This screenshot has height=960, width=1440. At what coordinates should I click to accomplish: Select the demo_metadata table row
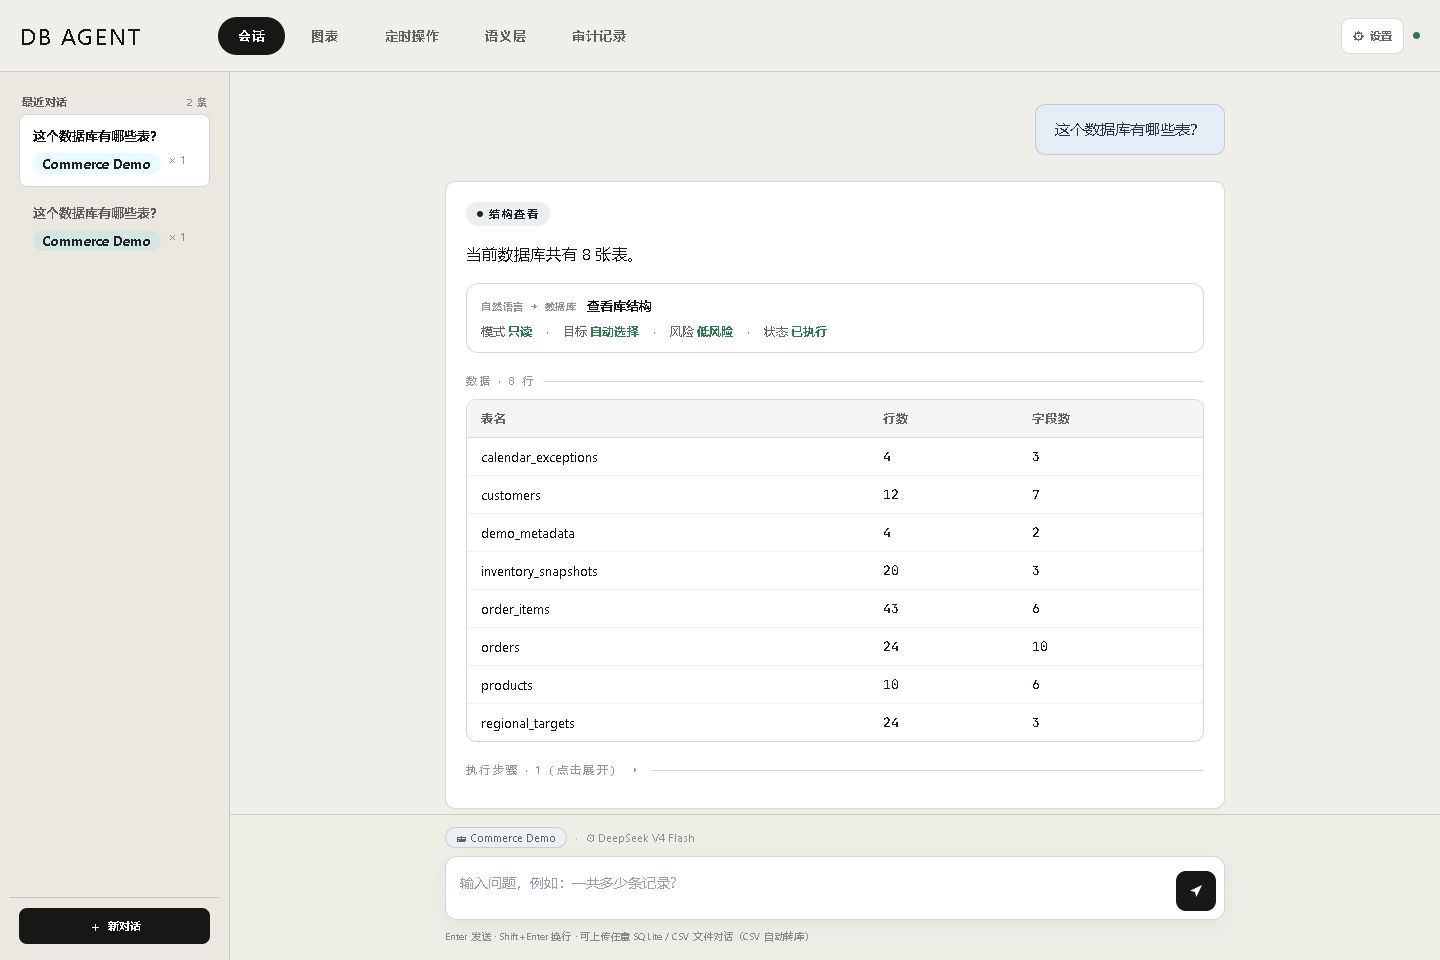click(x=835, y=533)
